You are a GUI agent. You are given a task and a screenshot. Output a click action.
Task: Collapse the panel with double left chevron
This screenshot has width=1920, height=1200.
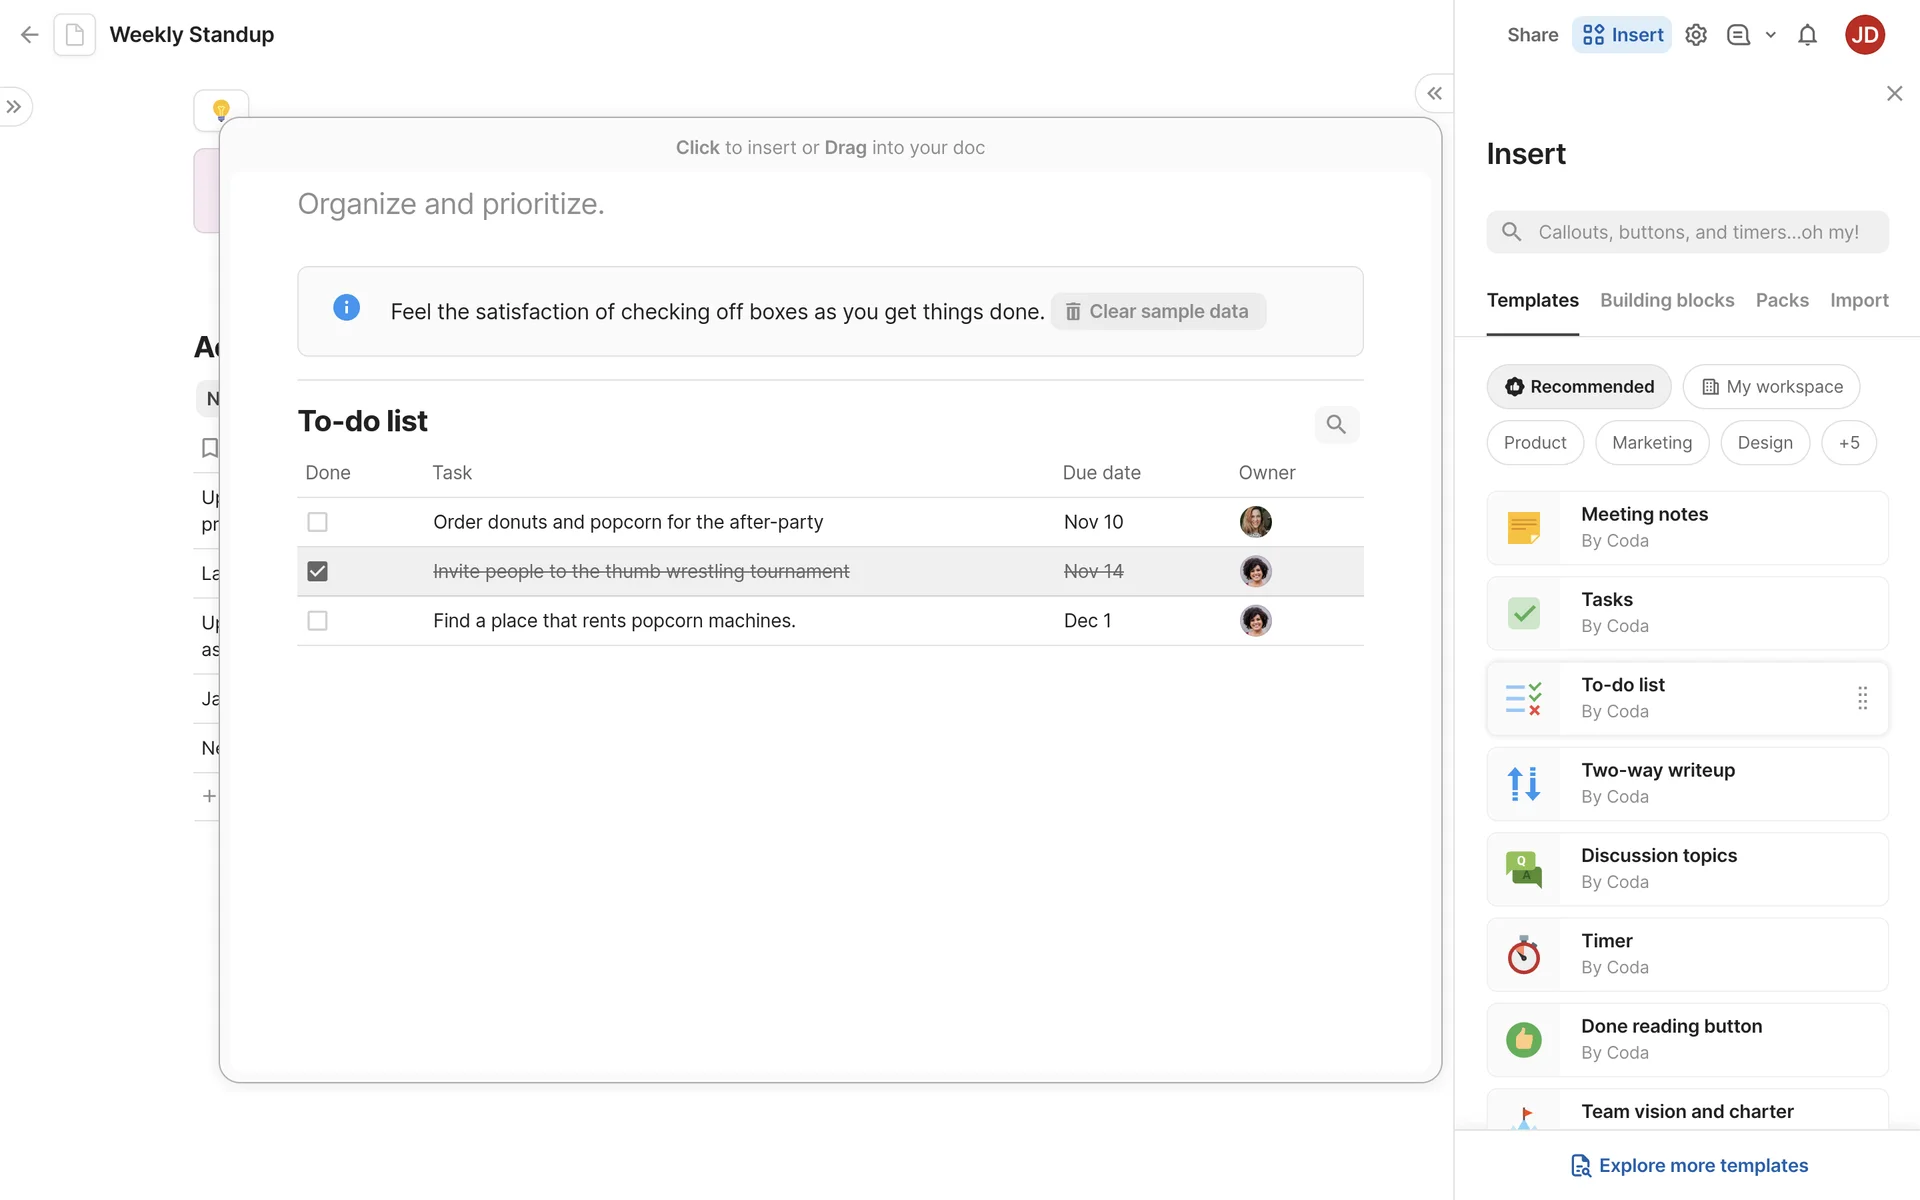[x=1434, y=93]
